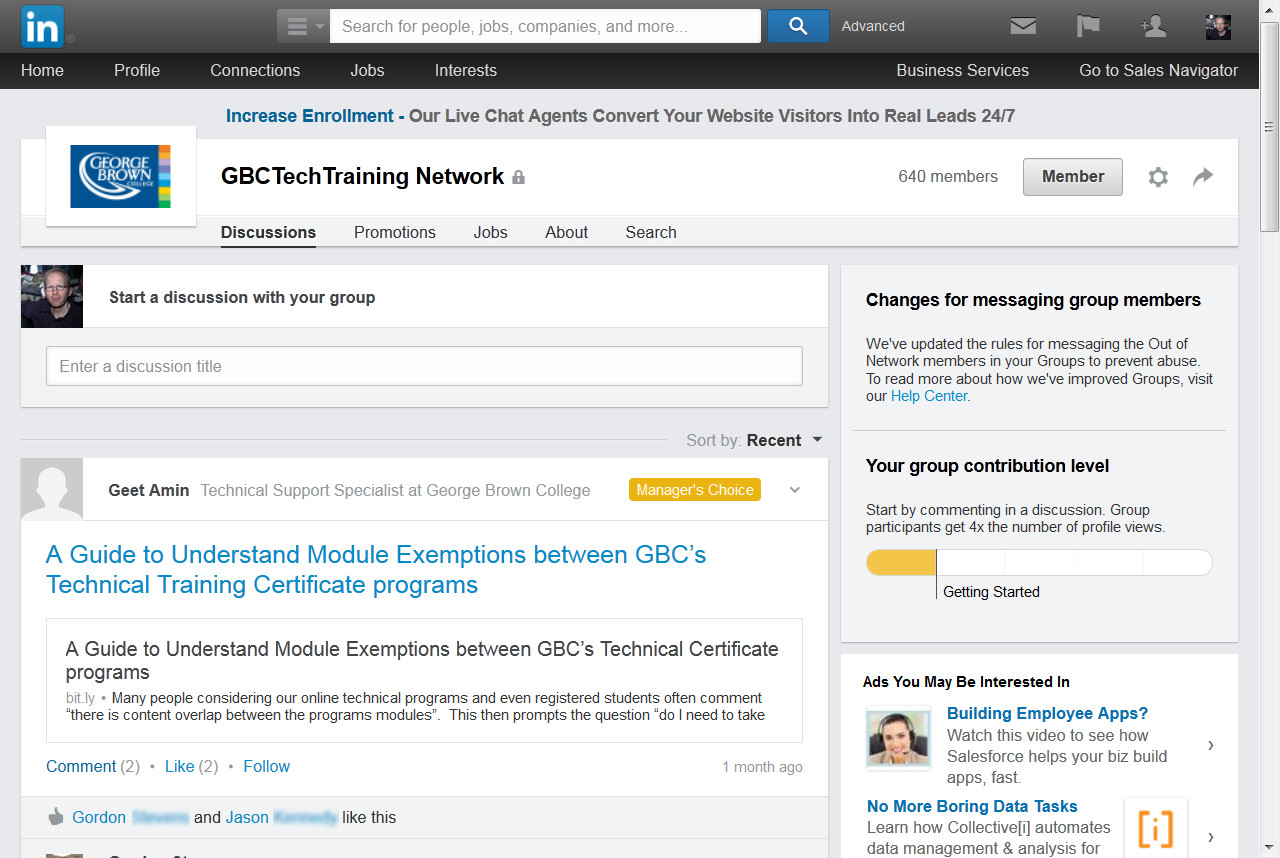
Task: Like the Geet Amin post
Action: pos(180,766)
